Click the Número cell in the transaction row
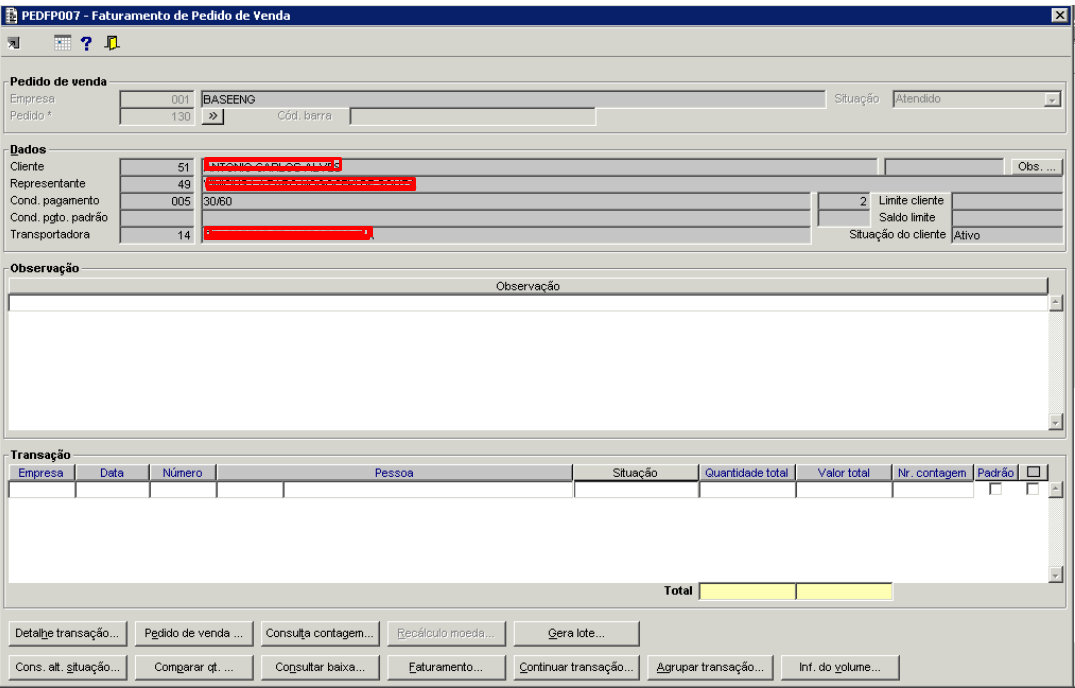The width and height of the screenshot is (1075, 688). [x=182, y=489]
